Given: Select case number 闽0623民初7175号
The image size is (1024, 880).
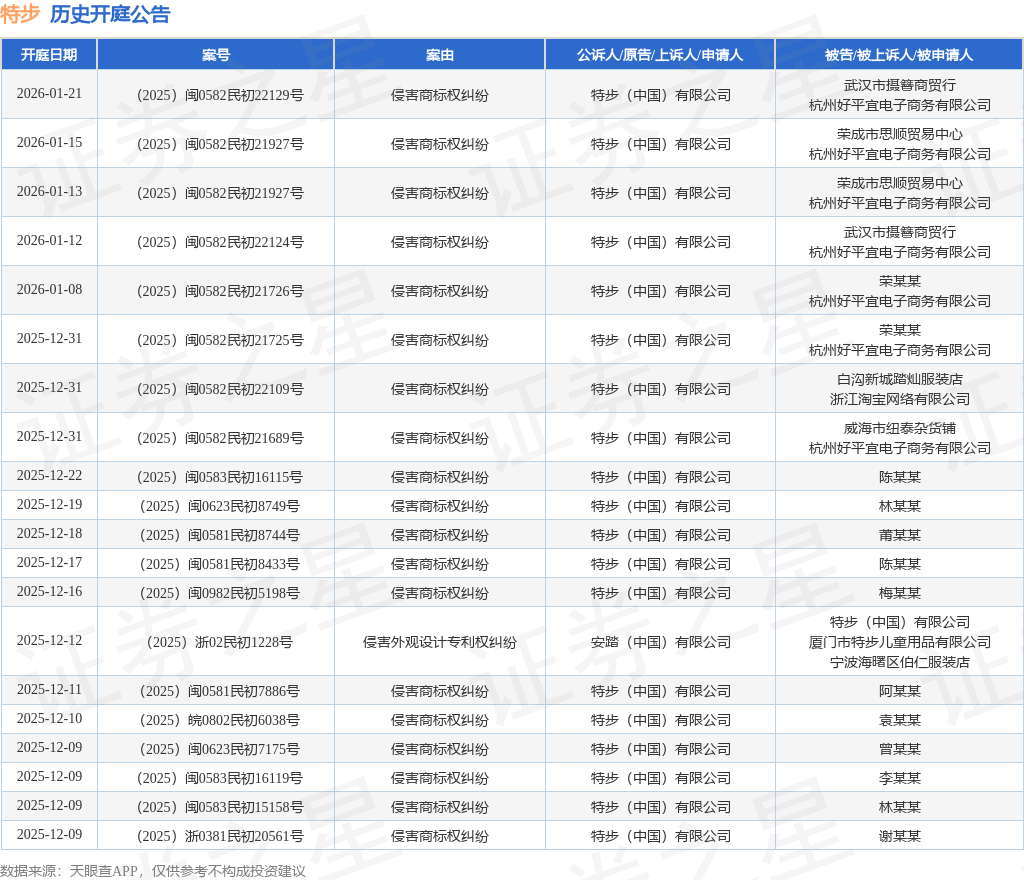Looking at the screenshot, I should pyautogui.click(x=220, y=749).
